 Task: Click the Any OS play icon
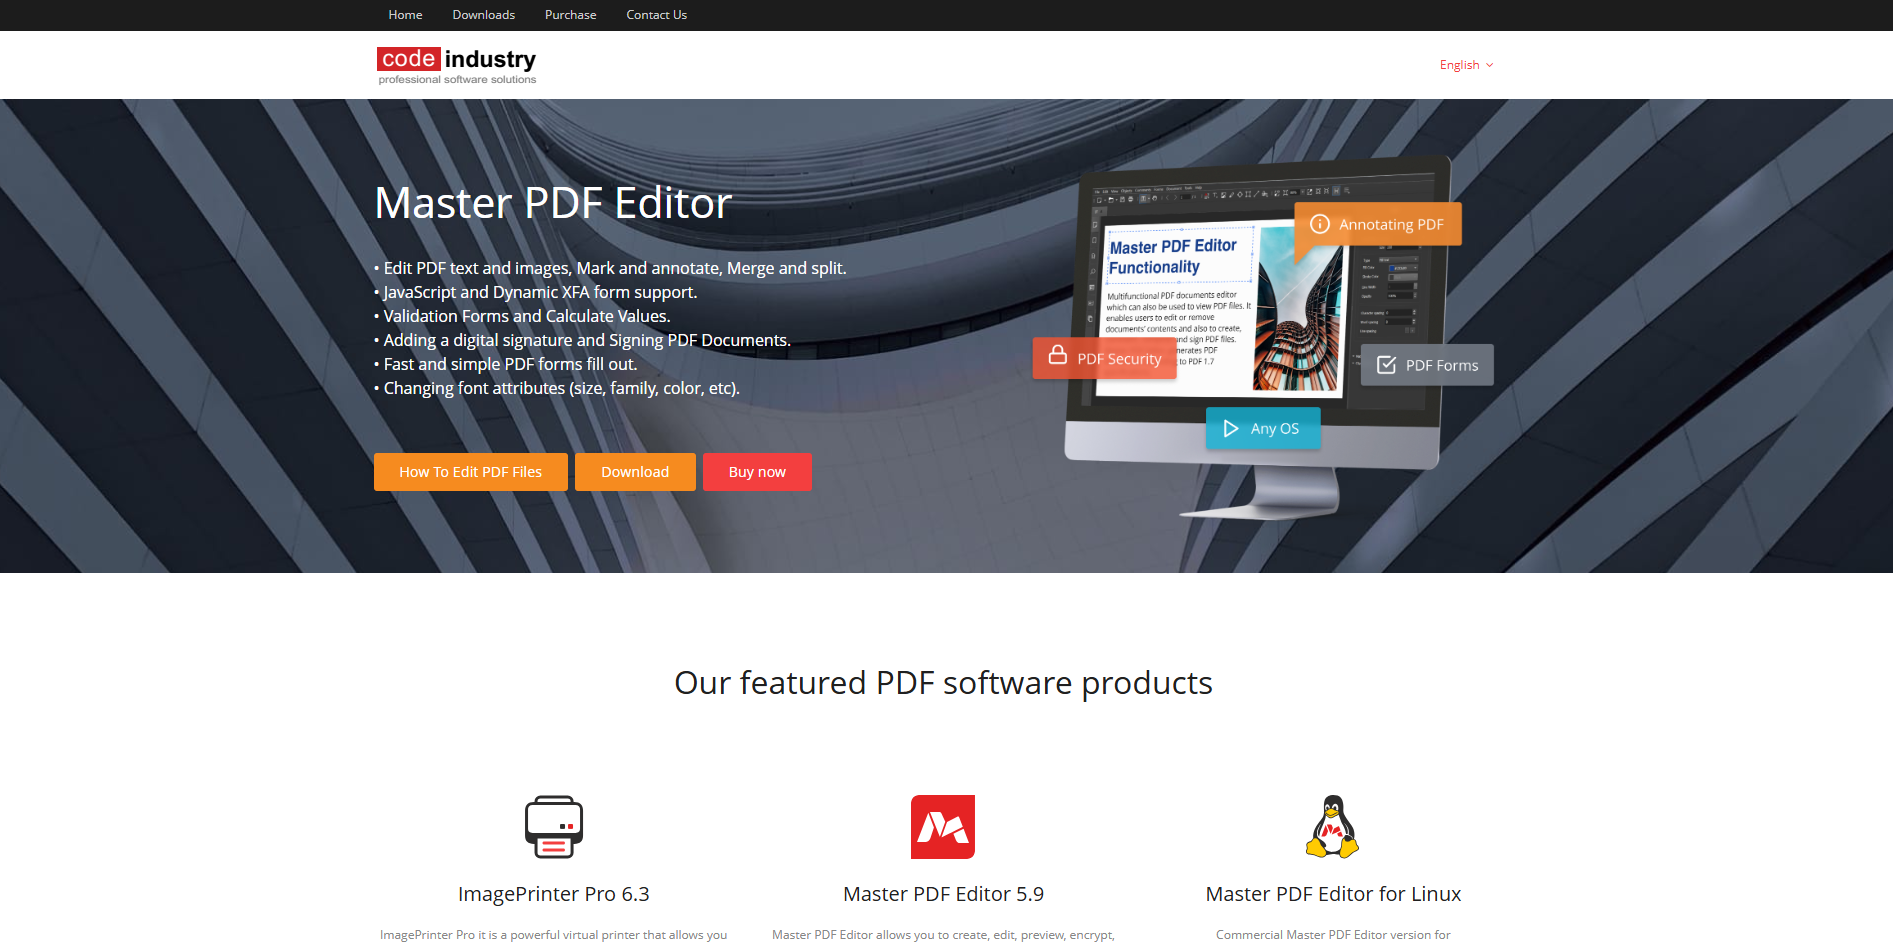[x=1231, y=428]
